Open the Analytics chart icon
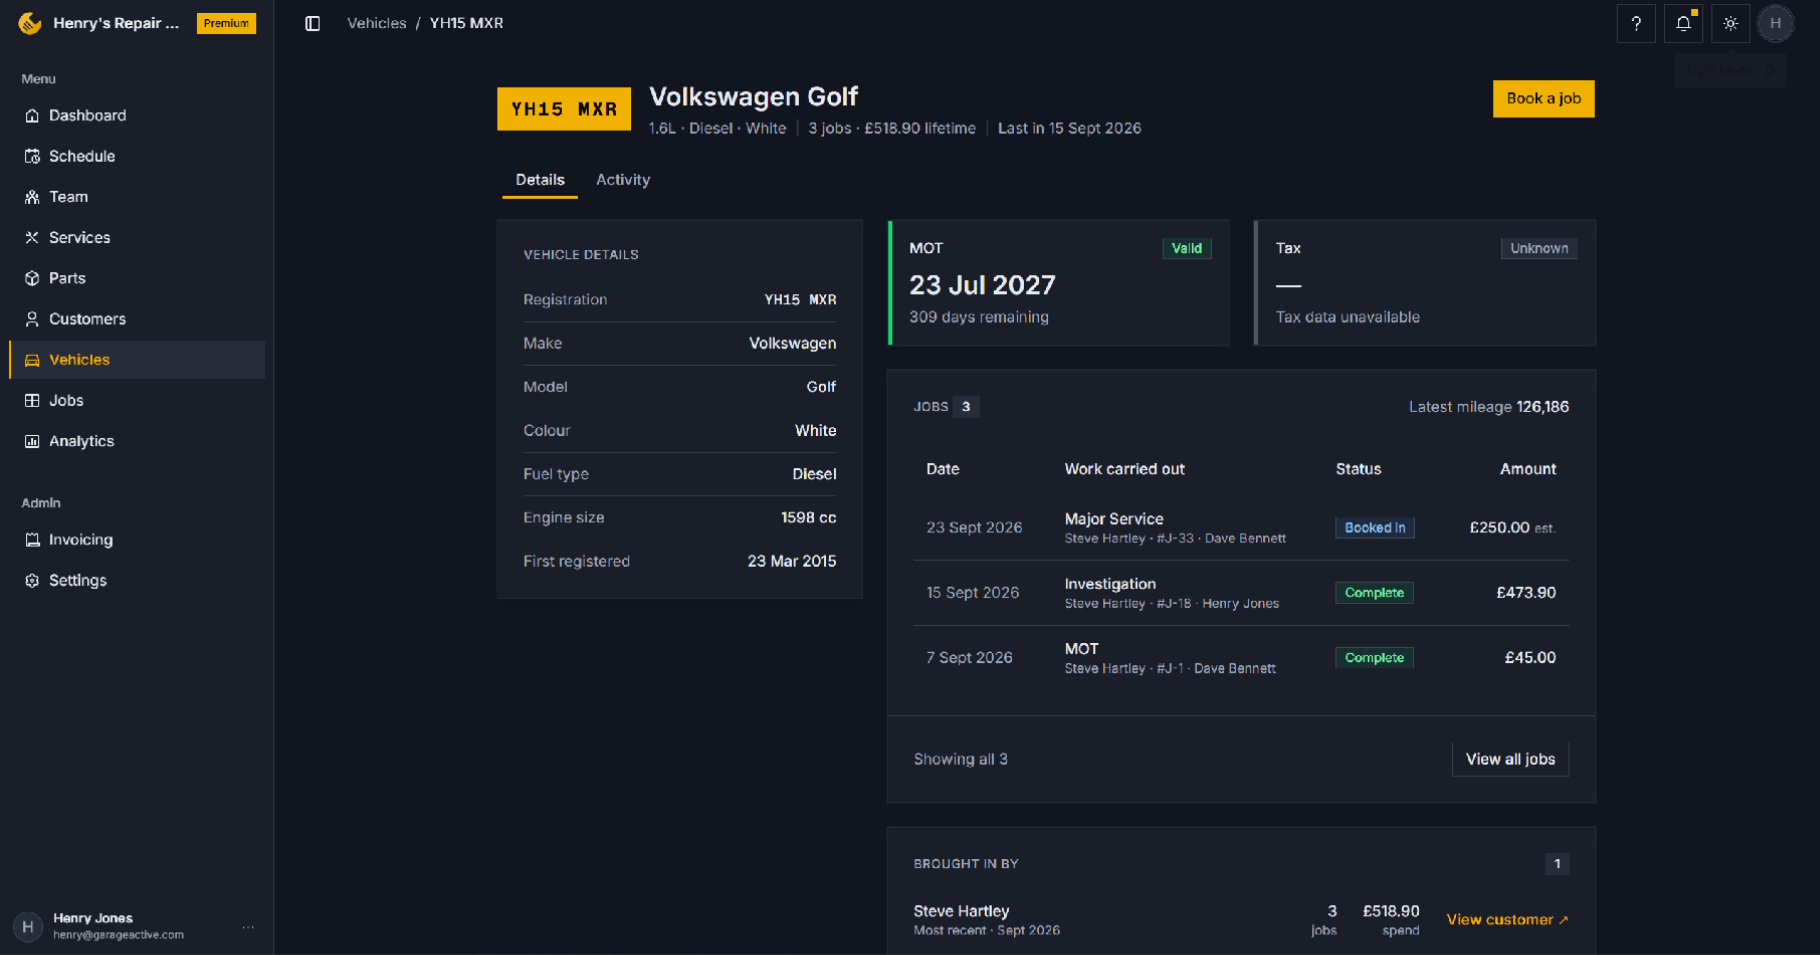Image resolution: width=1820 pixels, height=955 pixels. [x=32, y=441]
